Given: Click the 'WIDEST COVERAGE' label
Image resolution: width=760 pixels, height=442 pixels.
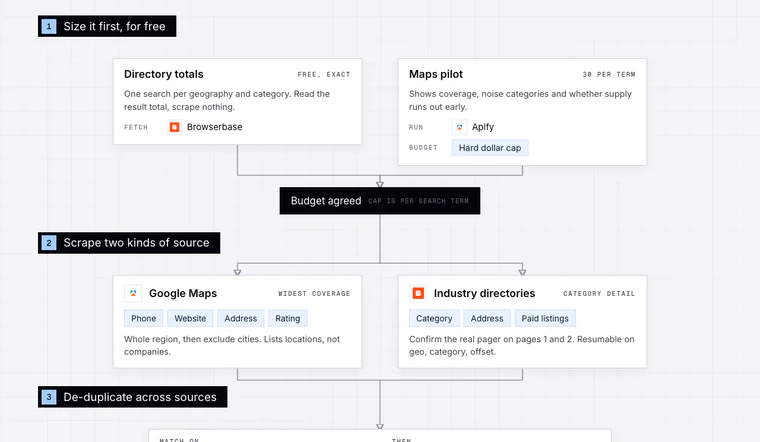Looking at the screenshot, I should click(x=314, y=294).
